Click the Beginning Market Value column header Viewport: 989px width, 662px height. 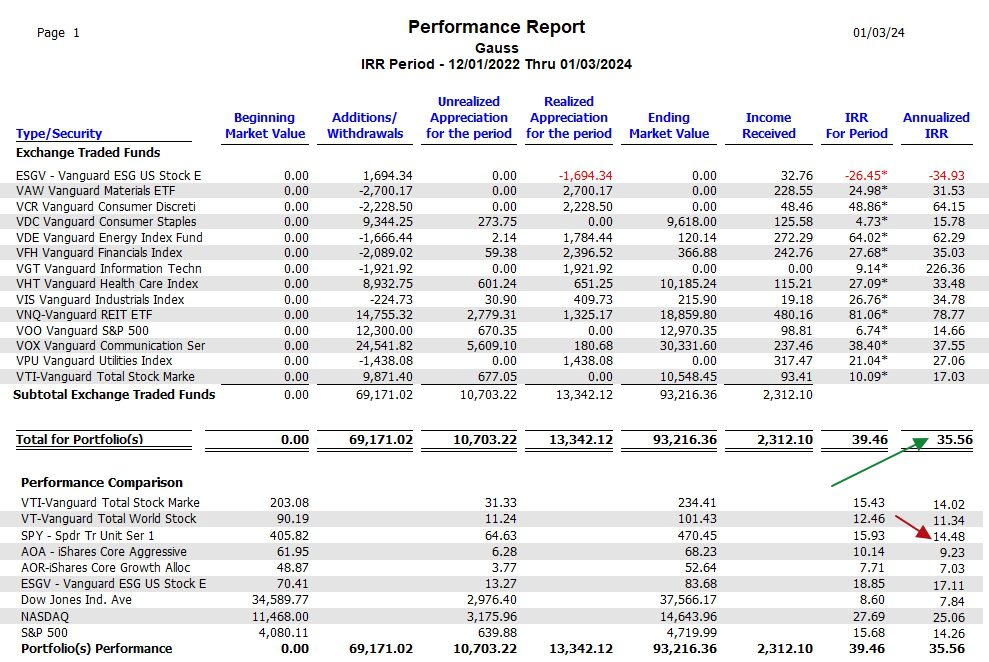click(265, 125)
